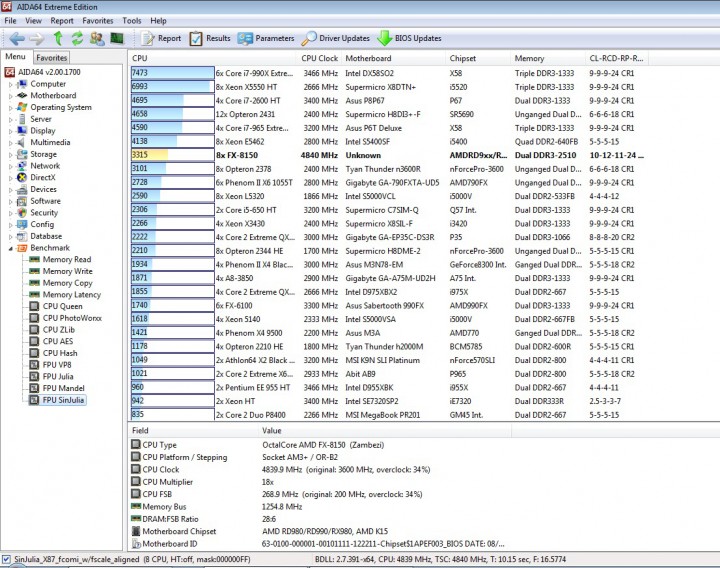
Task: Sort by the CPU Clock column header
Action: pyautogui.click(x=319, y=58)
